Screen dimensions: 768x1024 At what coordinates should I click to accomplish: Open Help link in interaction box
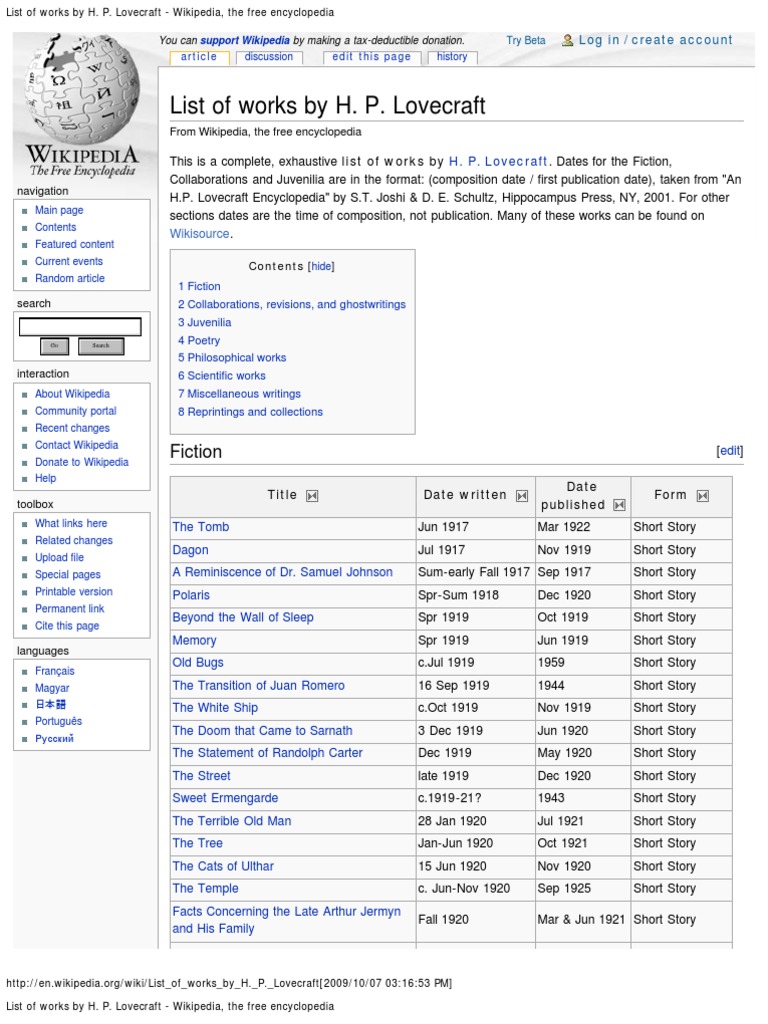(x=46, y=478)
